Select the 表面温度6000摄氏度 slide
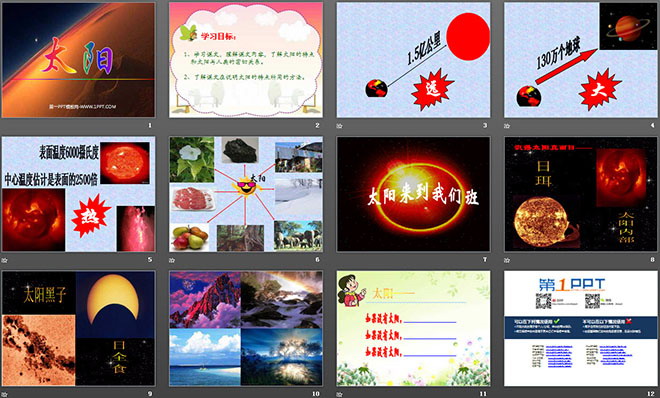660x398 pixels. pyautogui.click(x=78, y=194)
